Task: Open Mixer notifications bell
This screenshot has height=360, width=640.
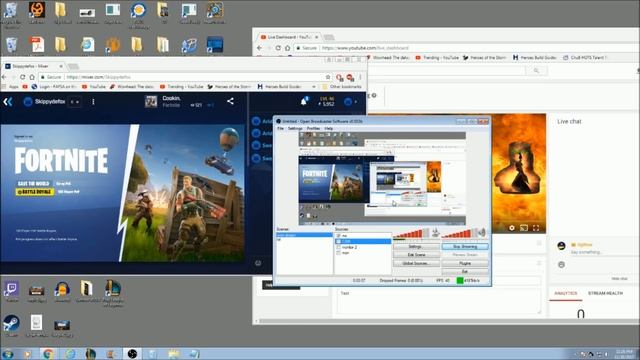Action: (x=304, y=102)
